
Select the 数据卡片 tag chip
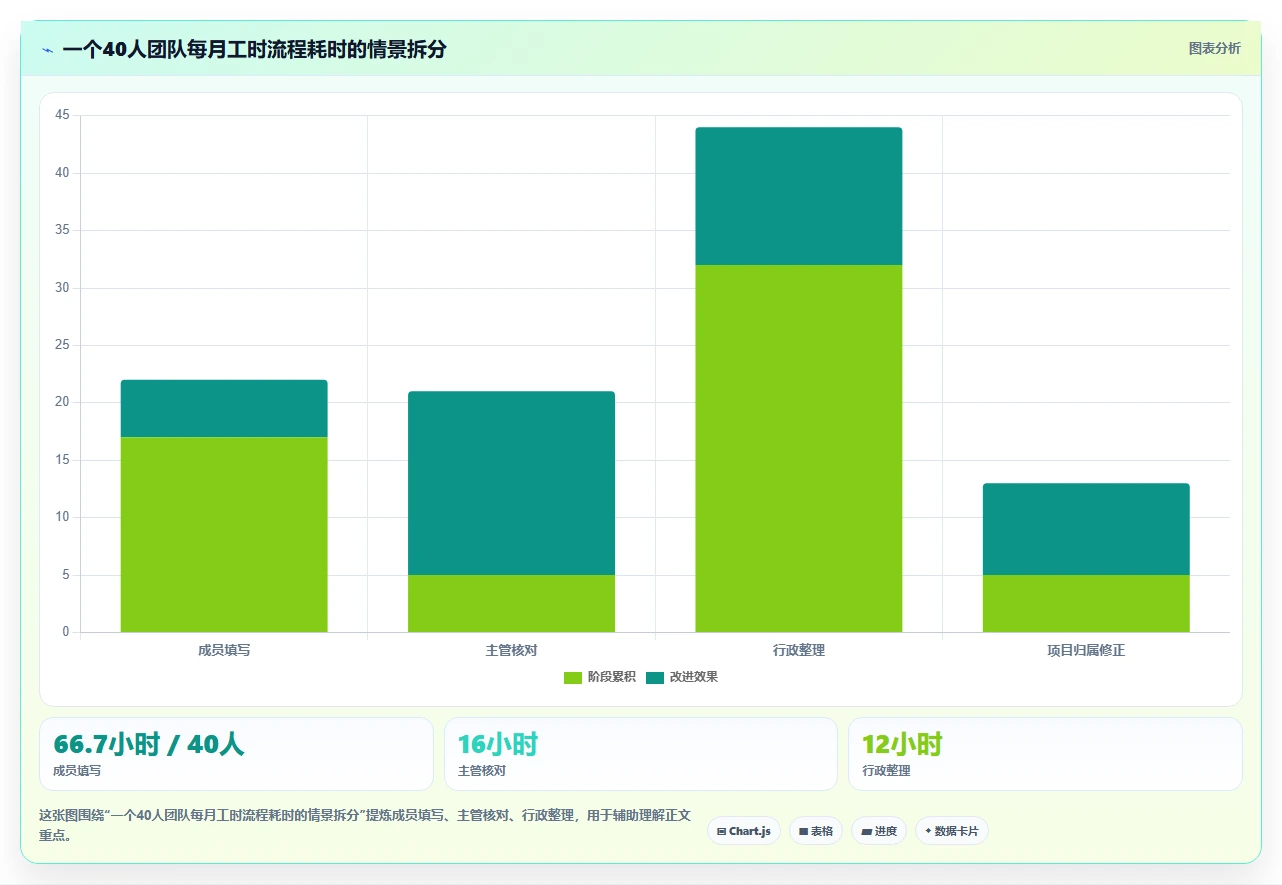(x=952, y=831)
